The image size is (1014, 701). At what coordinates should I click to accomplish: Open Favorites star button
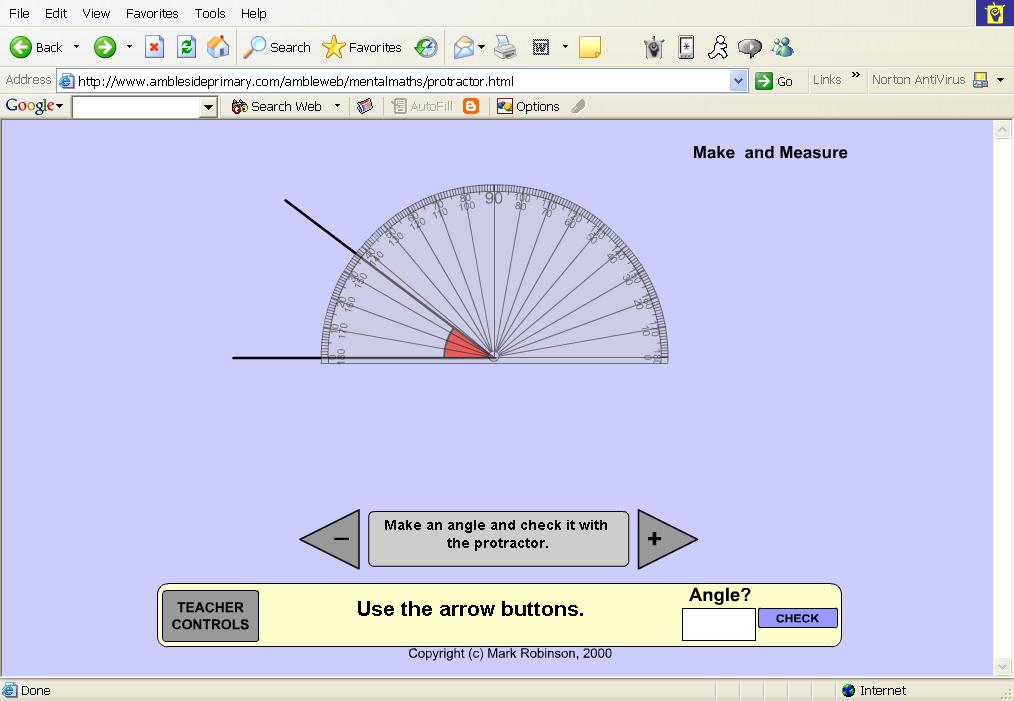point(334,47)
